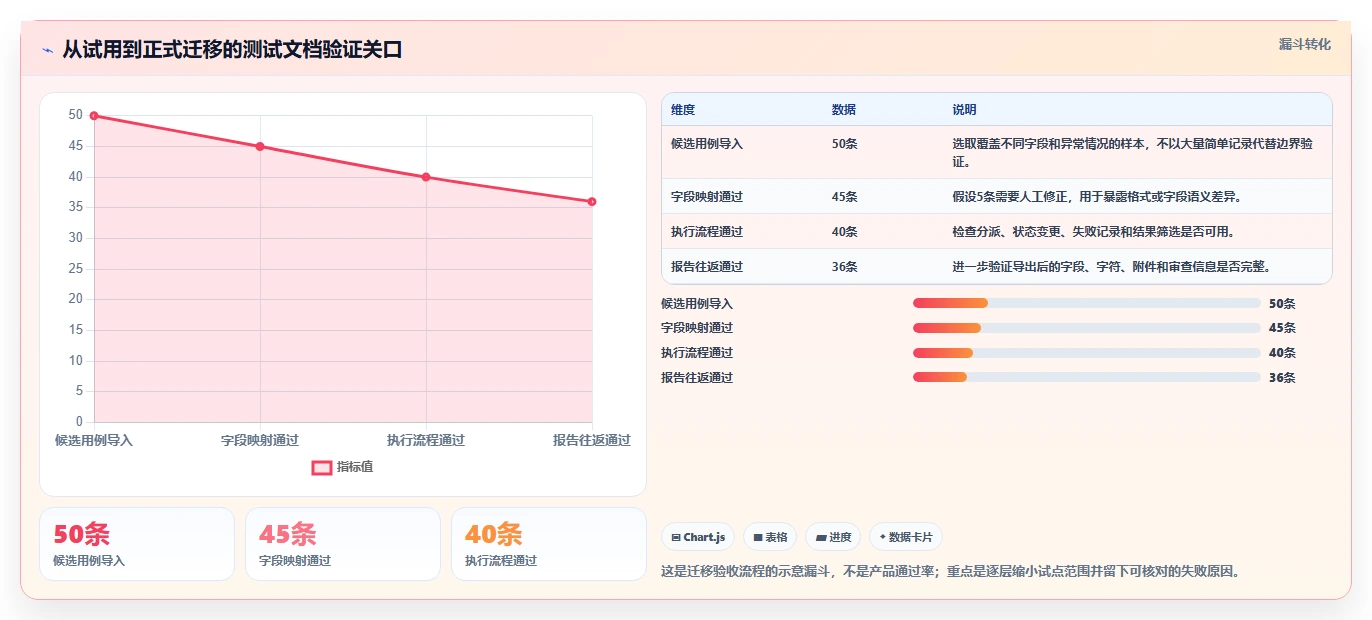This screenshot has height=620, width=1372.
Task: Select the 表格 tag chip
Action: [x=769, y=537]
